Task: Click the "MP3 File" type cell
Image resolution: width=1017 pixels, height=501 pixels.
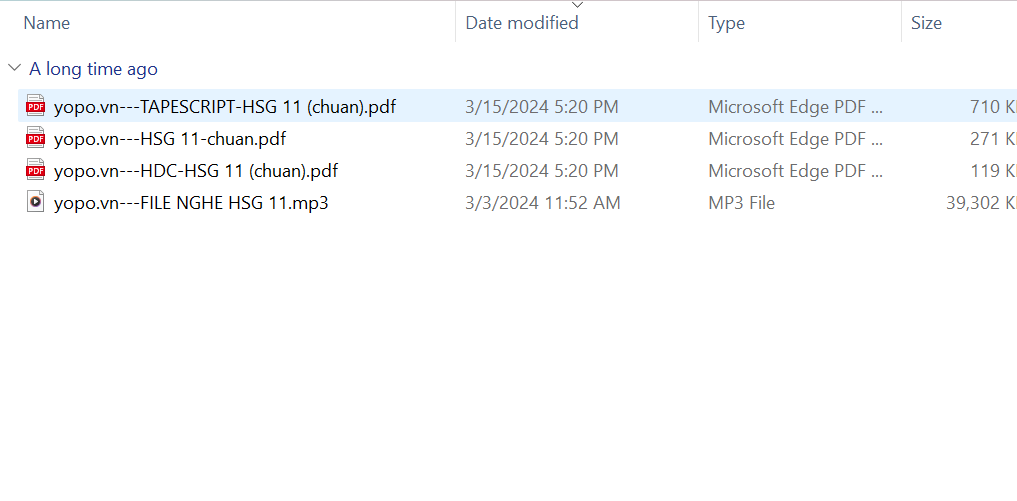Action: tap(741, 203)
